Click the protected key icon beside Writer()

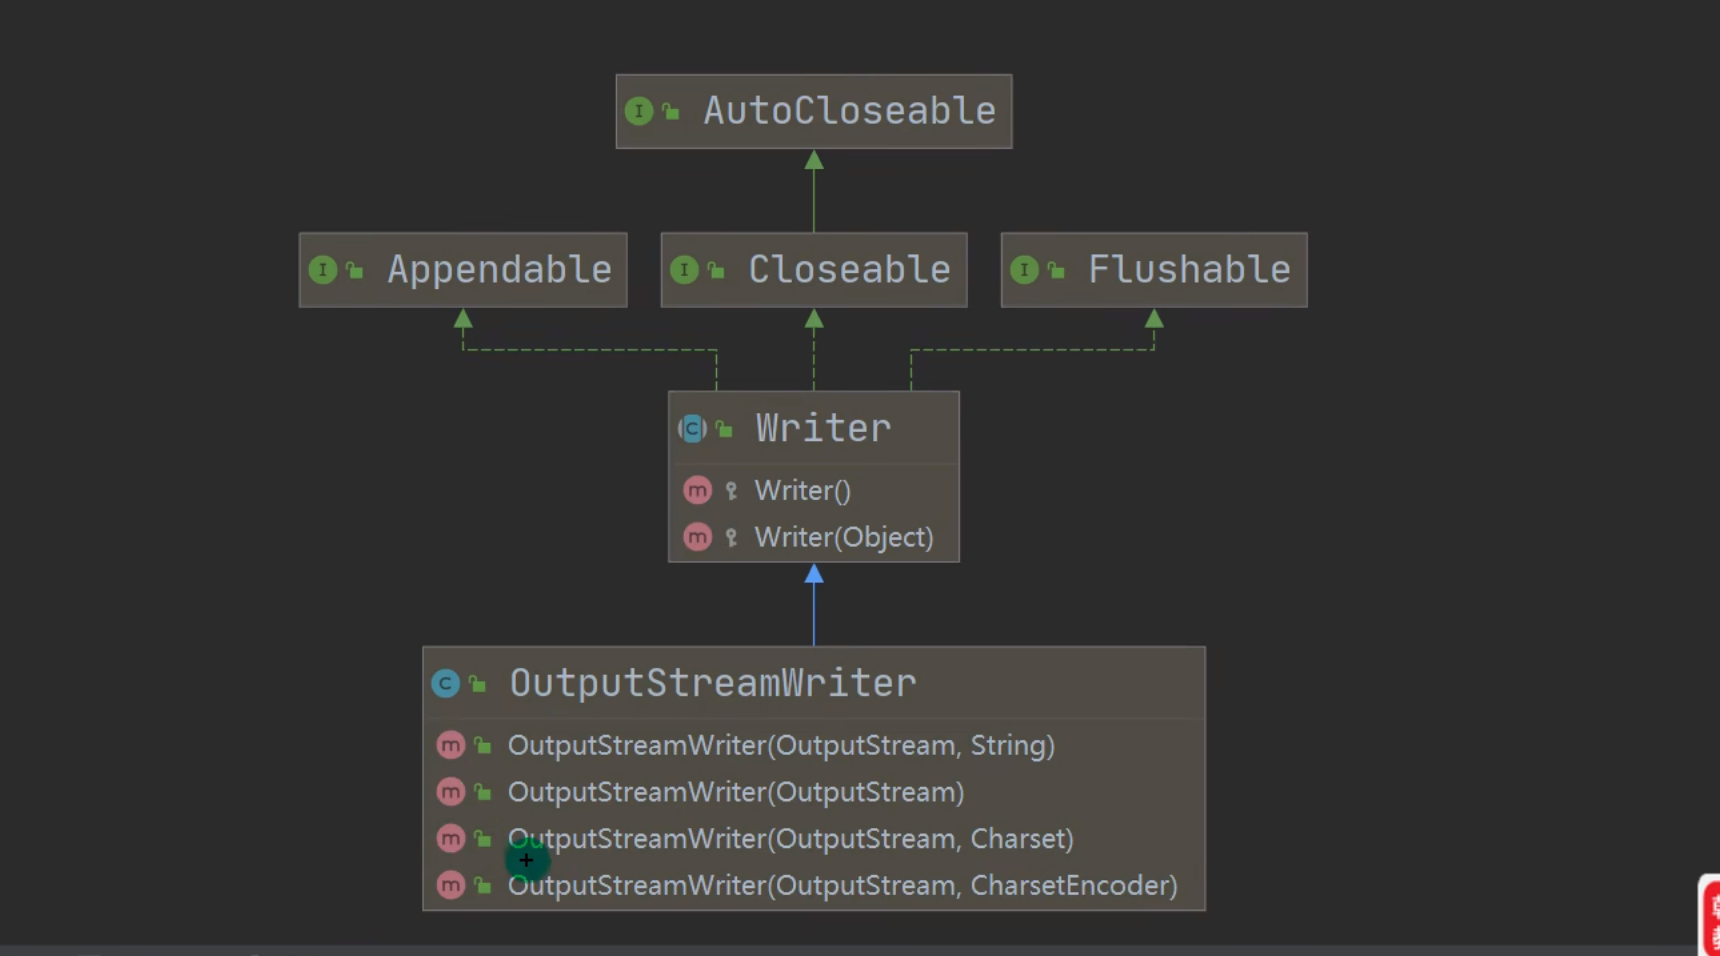(731, 490)
